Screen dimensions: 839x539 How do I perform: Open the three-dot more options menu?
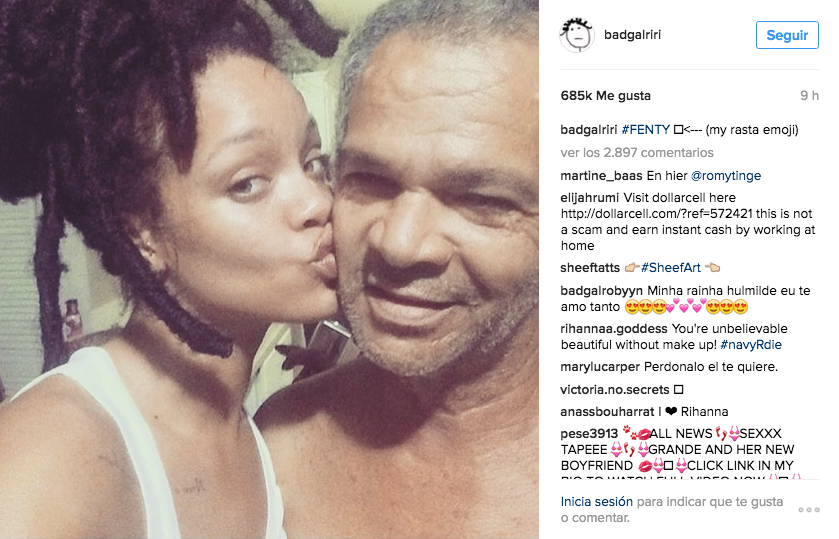pos(809,510)
